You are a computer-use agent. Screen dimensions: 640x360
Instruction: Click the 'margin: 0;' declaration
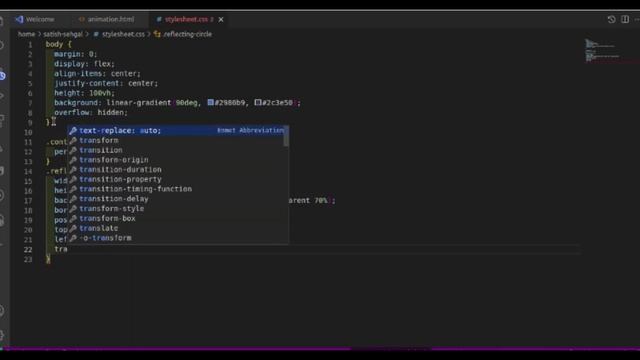(x=76, y=54)
